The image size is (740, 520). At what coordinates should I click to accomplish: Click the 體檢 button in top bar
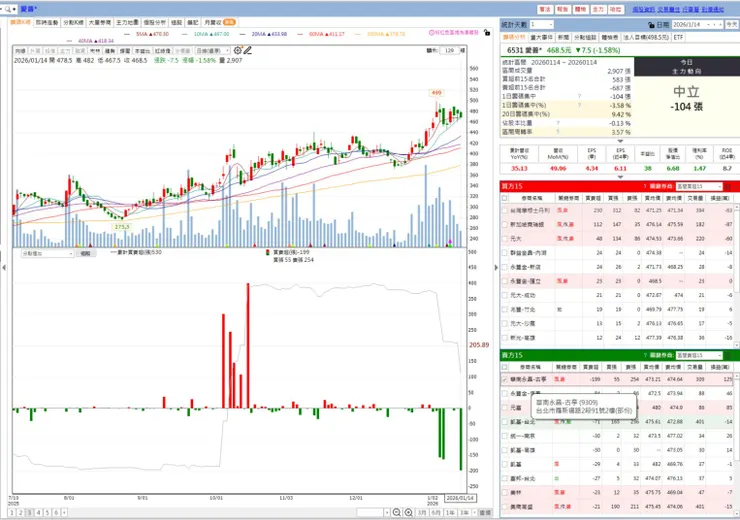click(580, 9)
